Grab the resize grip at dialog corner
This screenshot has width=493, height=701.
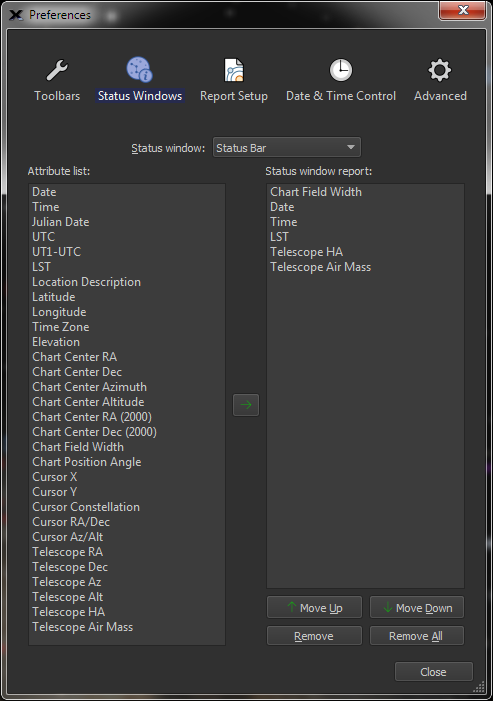[479, 686]
